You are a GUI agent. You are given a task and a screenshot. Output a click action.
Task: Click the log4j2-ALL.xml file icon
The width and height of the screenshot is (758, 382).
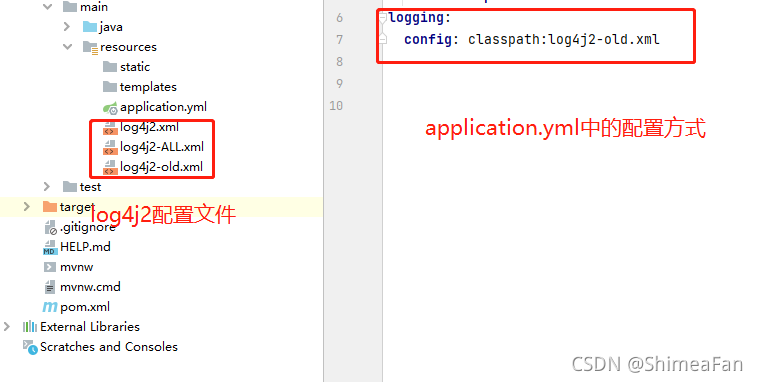click(109, 147)
